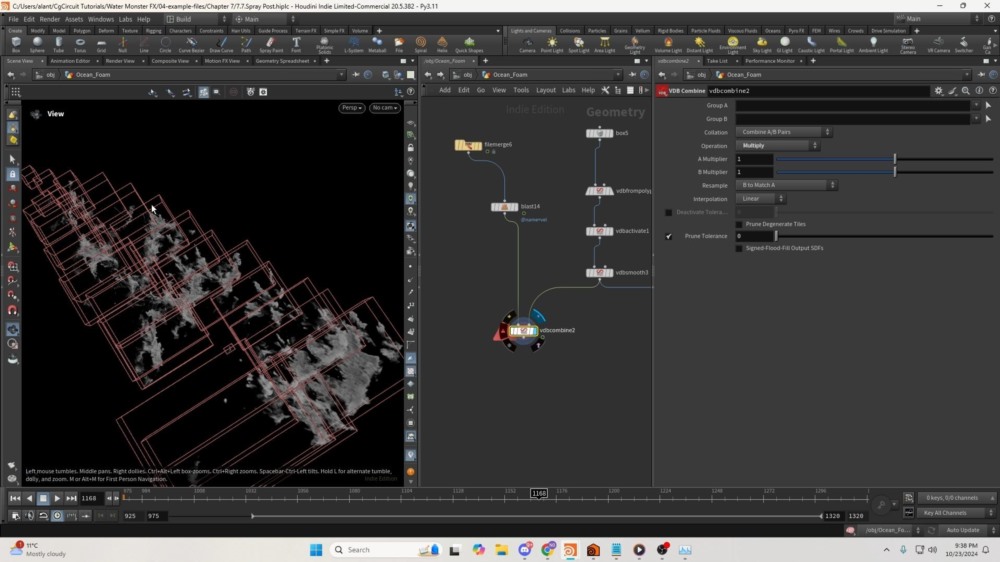Open the File menu
Screen dimensions: 1000x562
13,19
